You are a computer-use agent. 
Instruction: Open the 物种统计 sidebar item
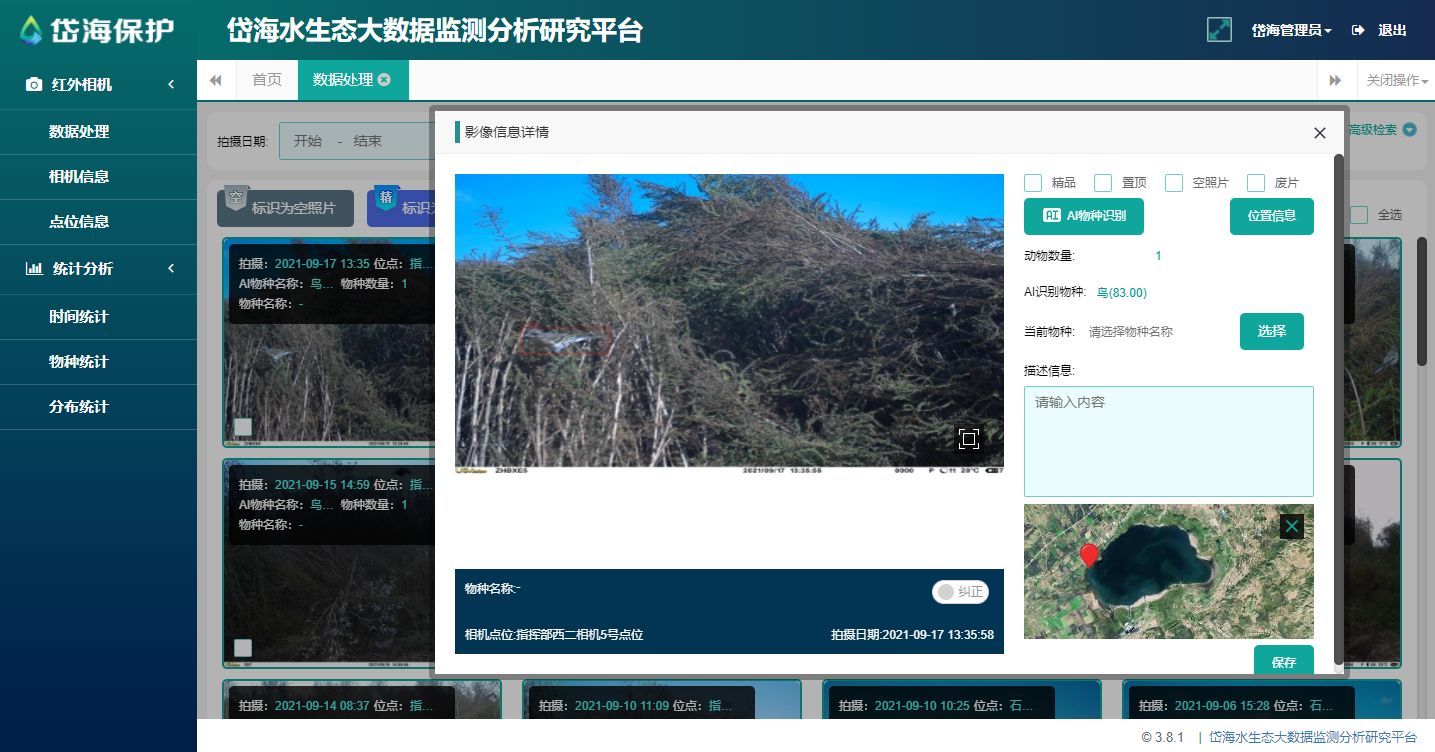[x=98, y=362]
